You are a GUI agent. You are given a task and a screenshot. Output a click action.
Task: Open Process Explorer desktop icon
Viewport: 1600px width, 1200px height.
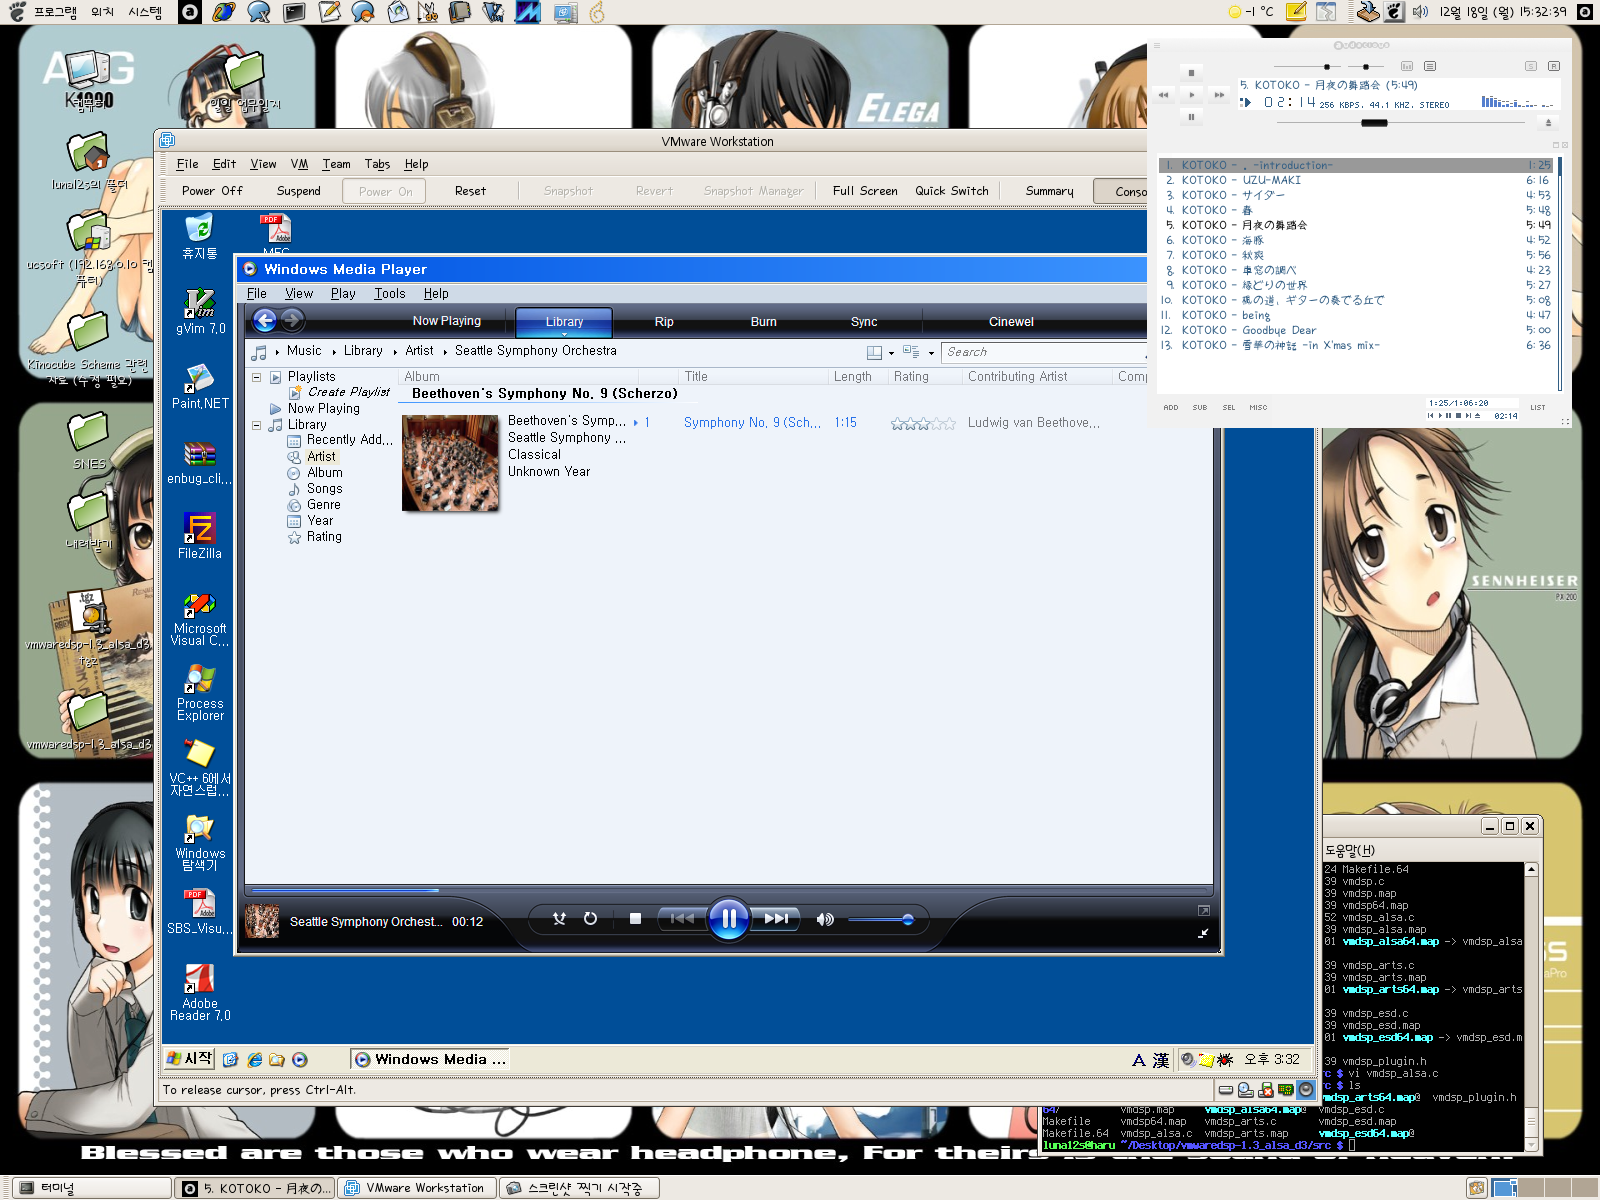point(200,691)
